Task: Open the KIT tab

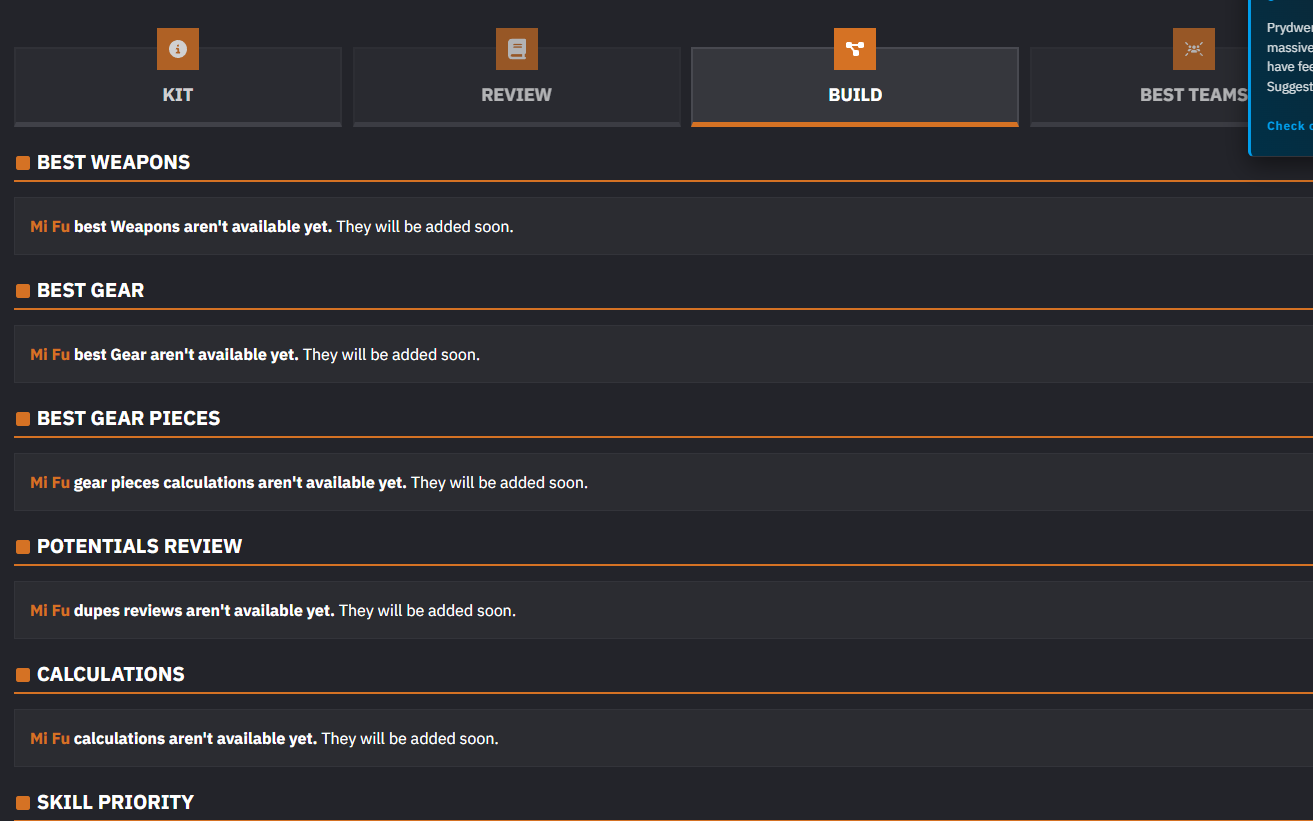Action: click(178, 87)
